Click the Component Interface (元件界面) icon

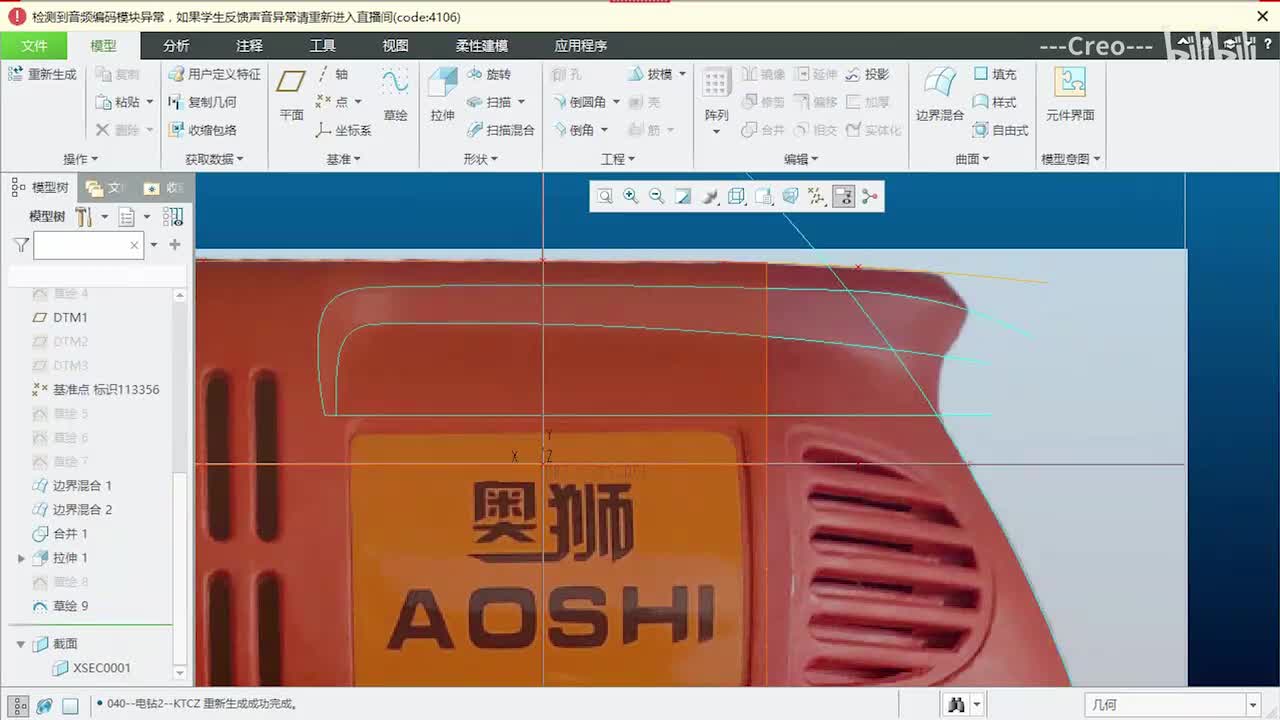pos(1070,94)
